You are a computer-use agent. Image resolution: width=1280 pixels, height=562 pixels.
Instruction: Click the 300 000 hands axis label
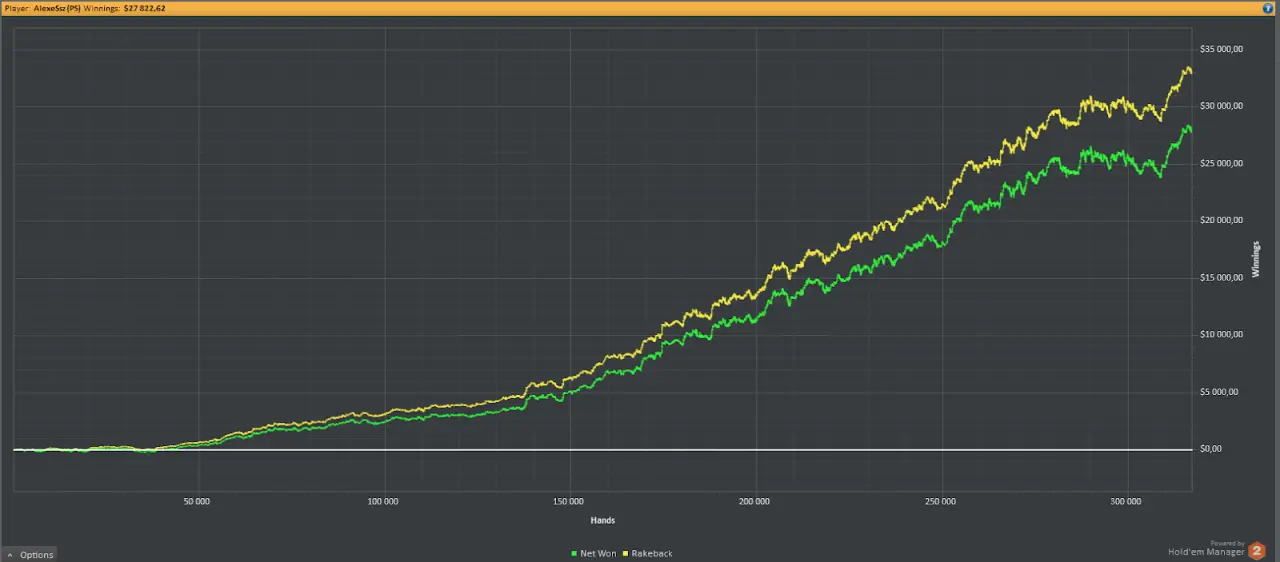point(1127,500)
